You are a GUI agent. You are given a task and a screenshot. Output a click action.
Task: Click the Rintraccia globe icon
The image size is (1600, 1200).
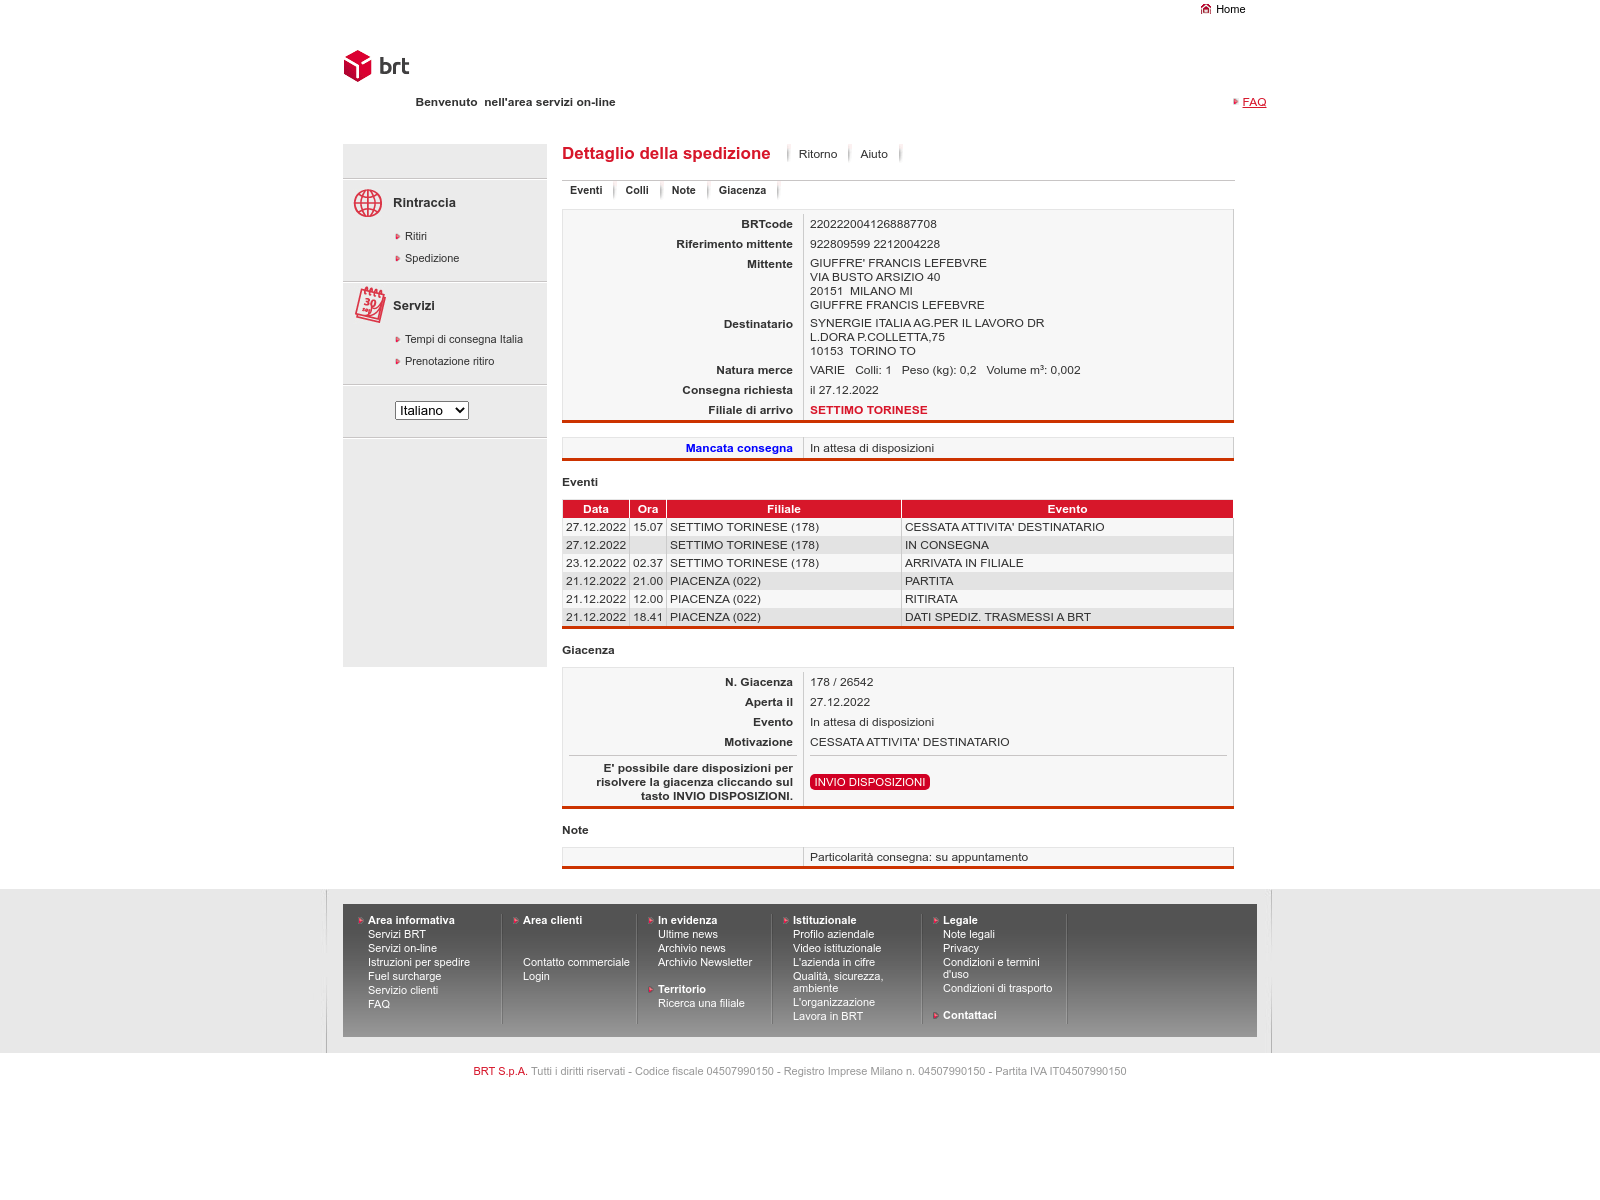(368, 203)
